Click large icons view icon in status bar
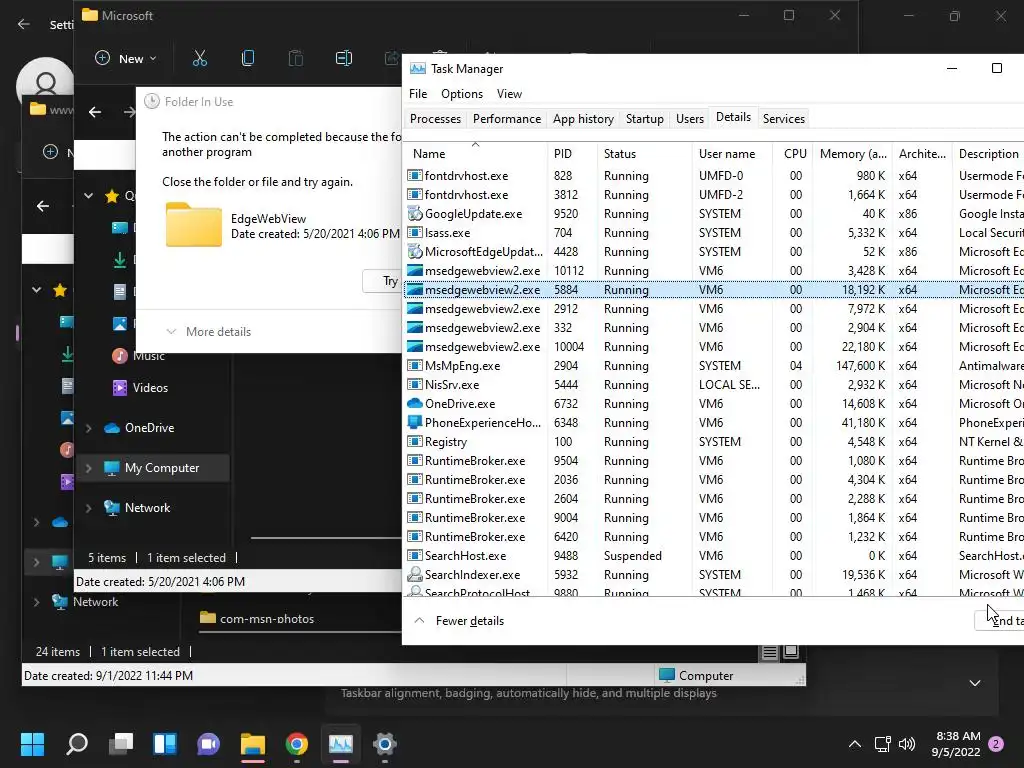The height and width of the screenshot is (768, 1024). point(791,652)
